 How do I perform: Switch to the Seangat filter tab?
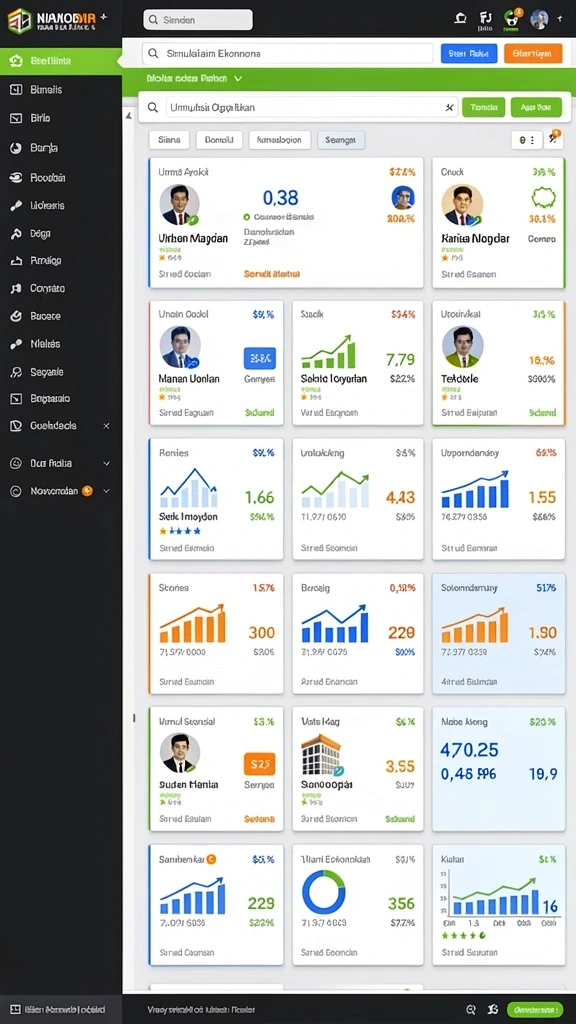(x=341, y=140)
